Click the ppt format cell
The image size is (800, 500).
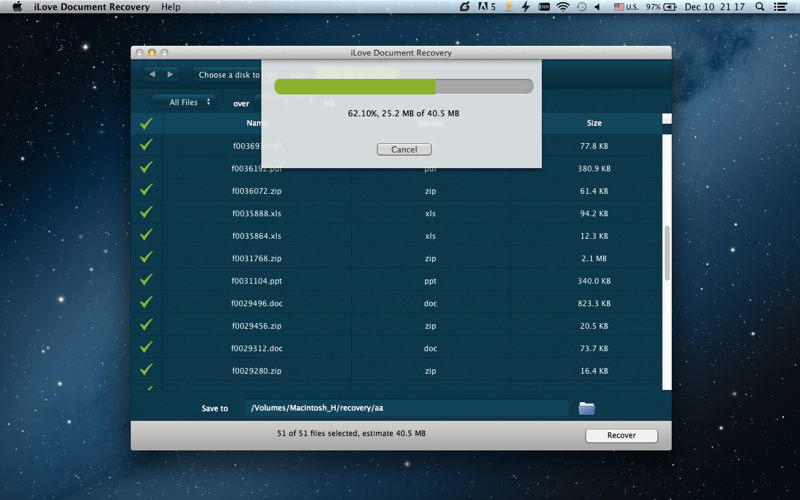pos(430,281)
